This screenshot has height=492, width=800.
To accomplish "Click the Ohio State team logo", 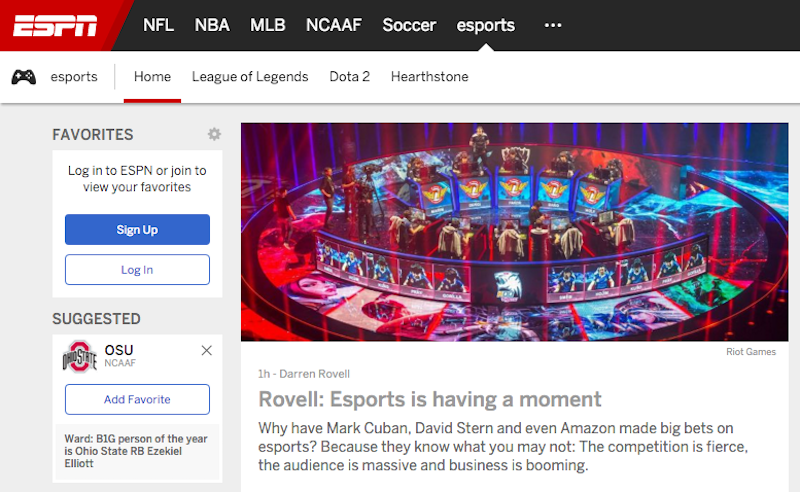I will (80, 357).
